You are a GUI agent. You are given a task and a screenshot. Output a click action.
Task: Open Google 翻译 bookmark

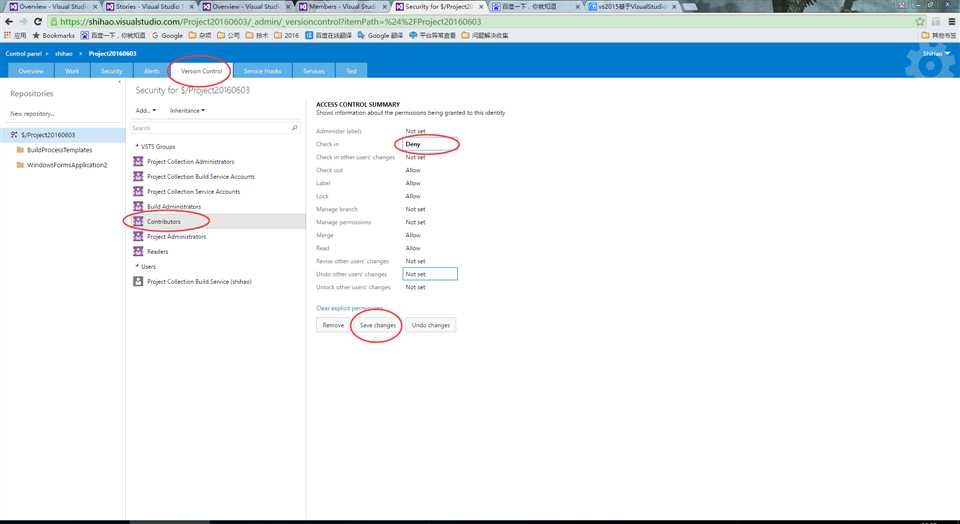pyautogui.click(x=380, y=36)
